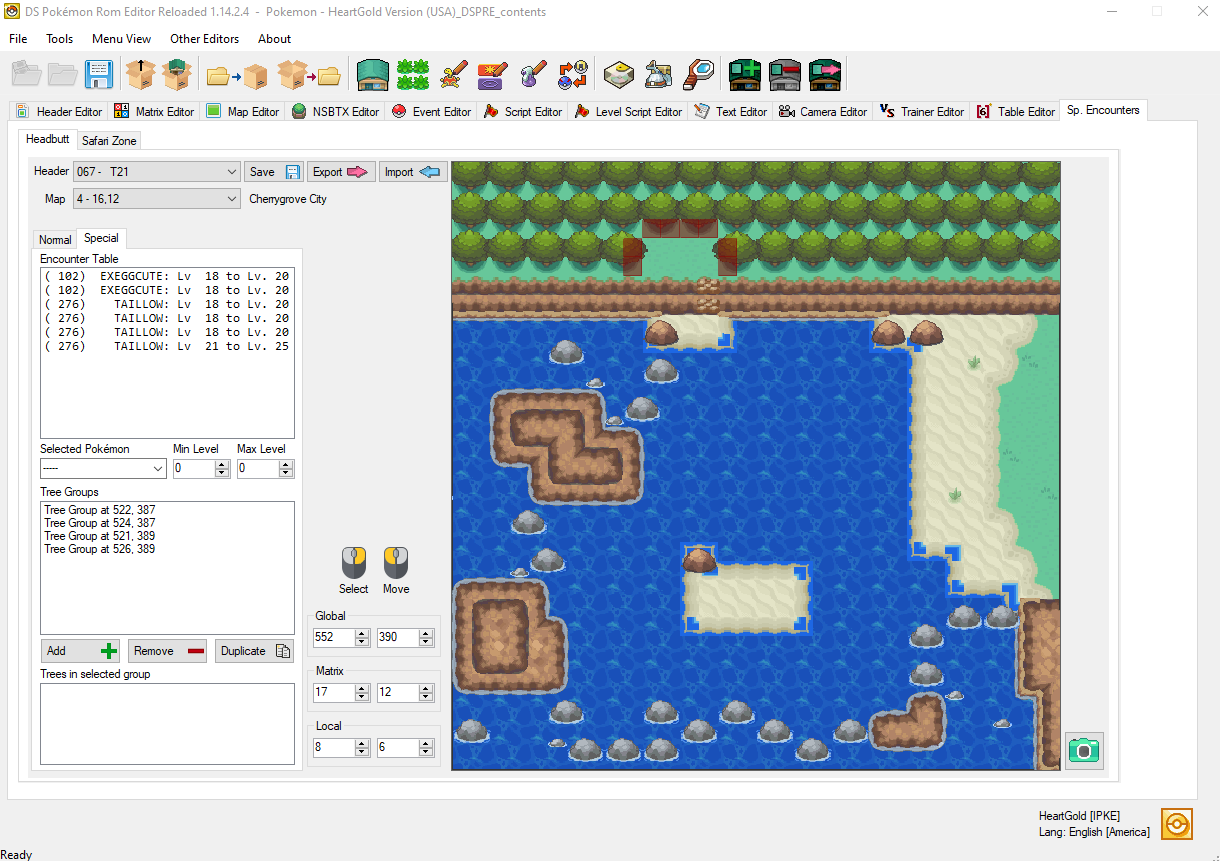
Task: Activate the Move mouse mode
Action: (395, 563)
